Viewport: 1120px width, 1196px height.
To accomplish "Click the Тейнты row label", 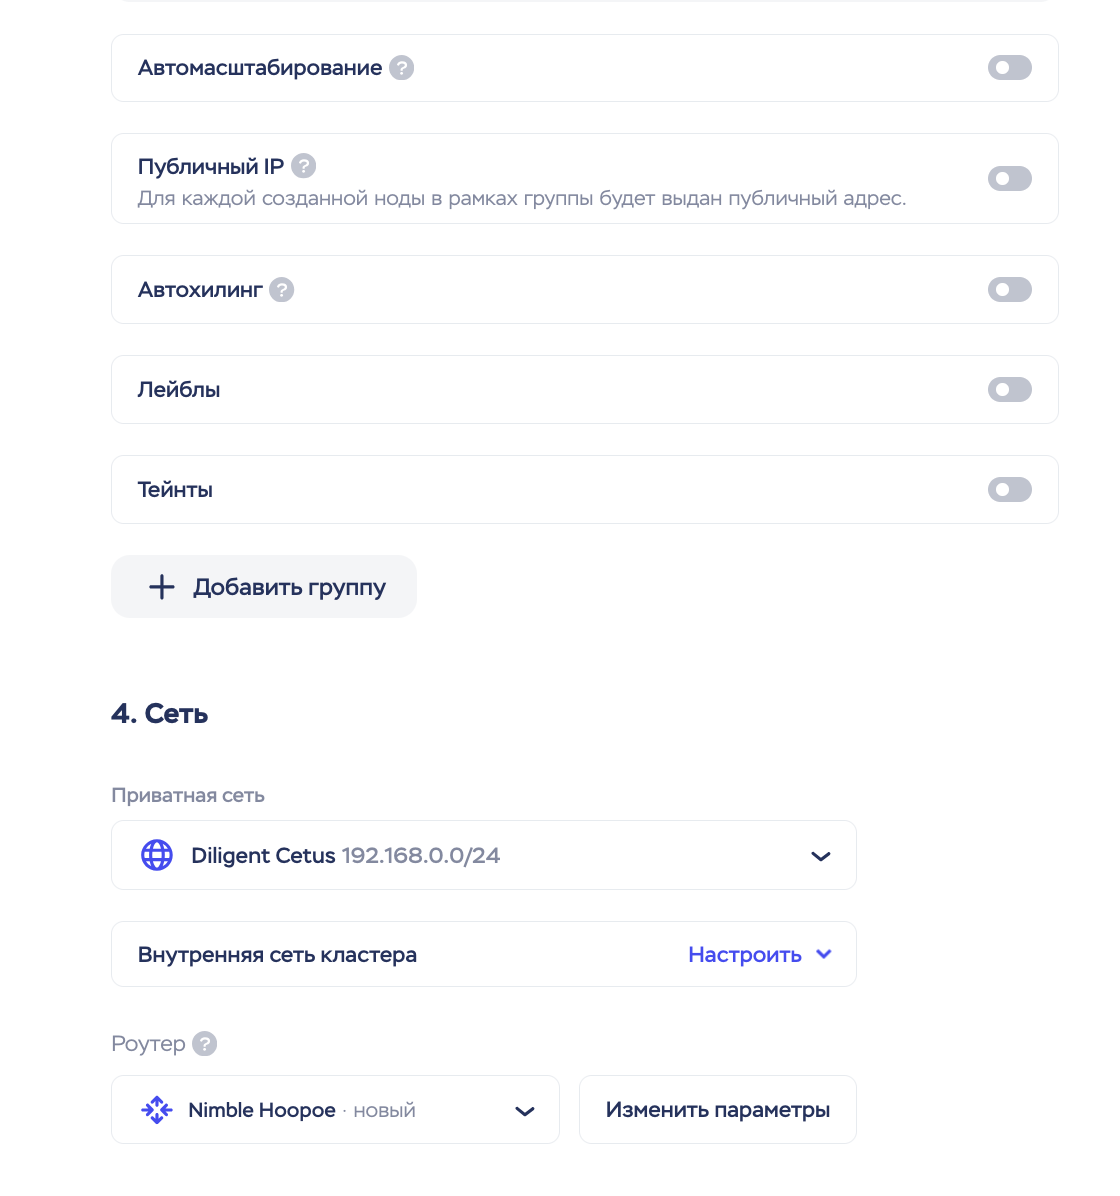I will pyautogui.click(x=175, y=490).
